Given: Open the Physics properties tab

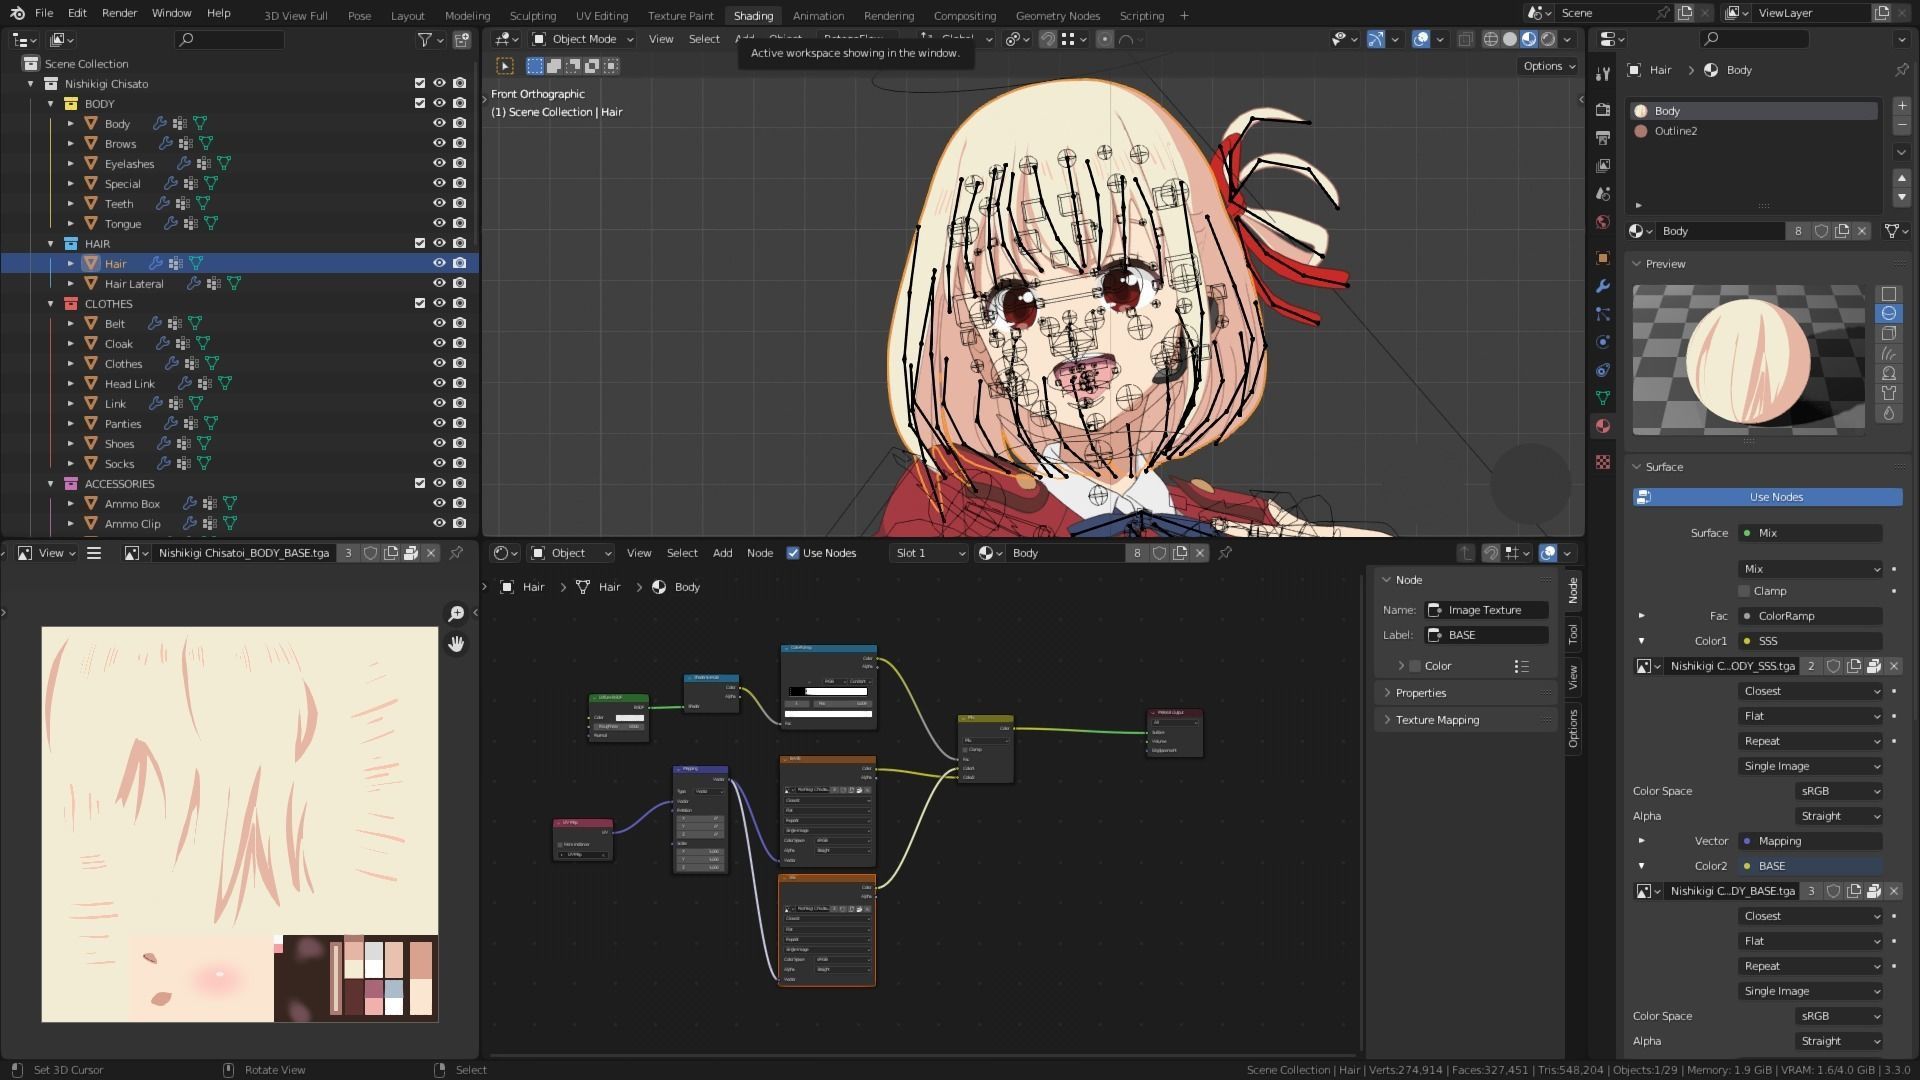Looking at the screenshot, I should click(1603, 342).
